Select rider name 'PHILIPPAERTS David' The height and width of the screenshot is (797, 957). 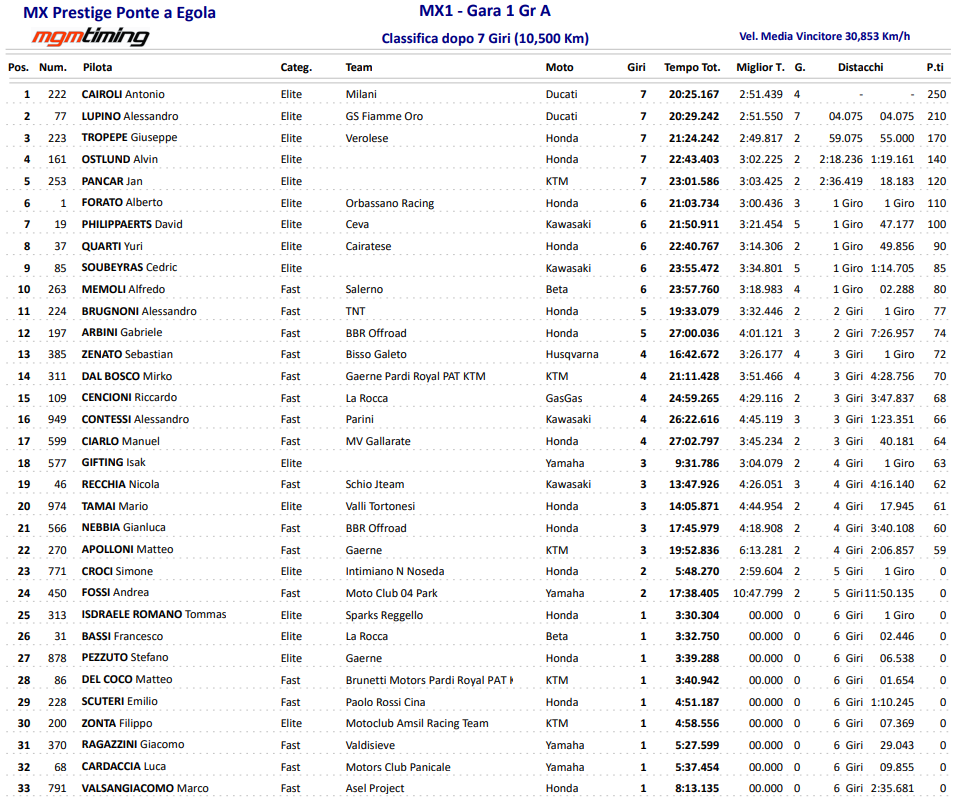coord(132,224)
